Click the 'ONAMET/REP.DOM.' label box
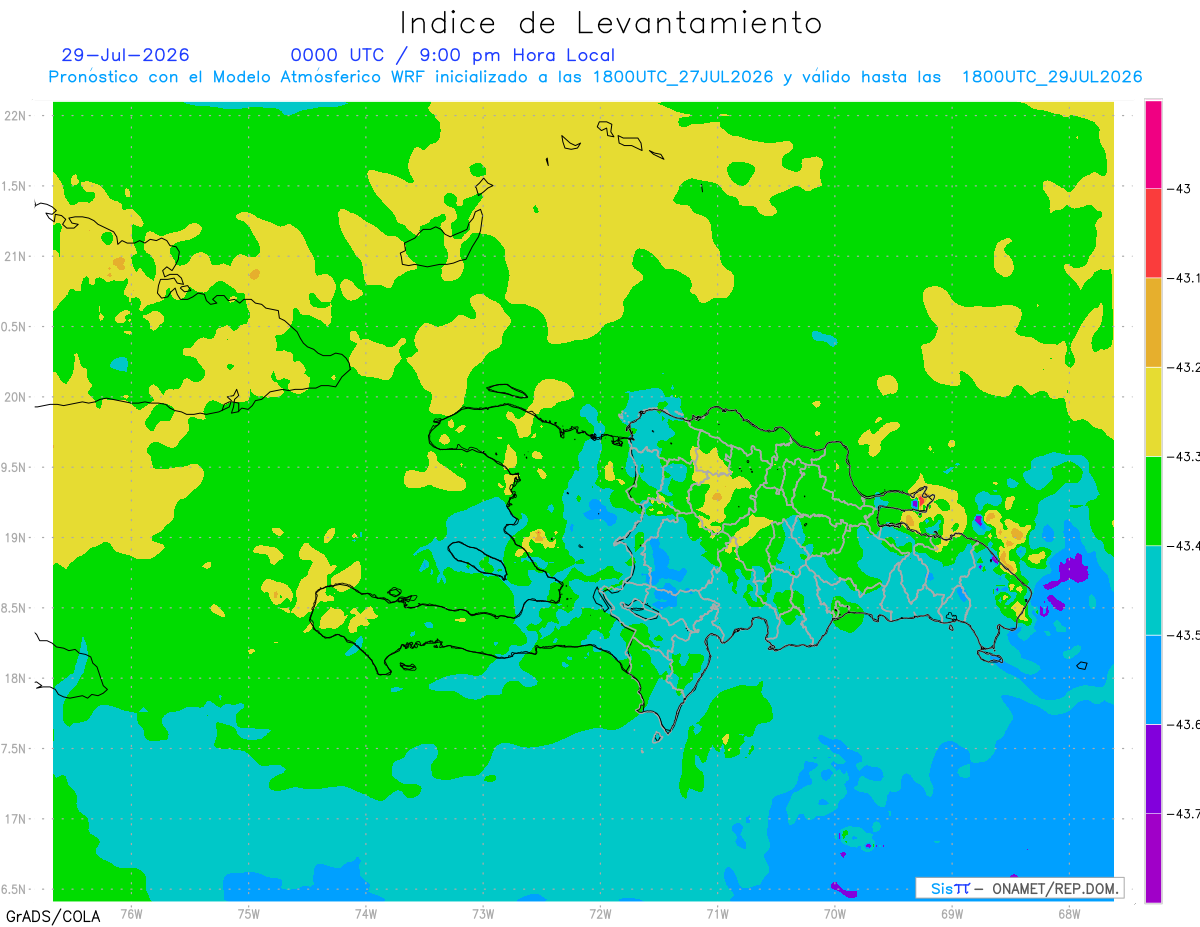This screenshot has height=927, width=1200. coord(1019,888)
